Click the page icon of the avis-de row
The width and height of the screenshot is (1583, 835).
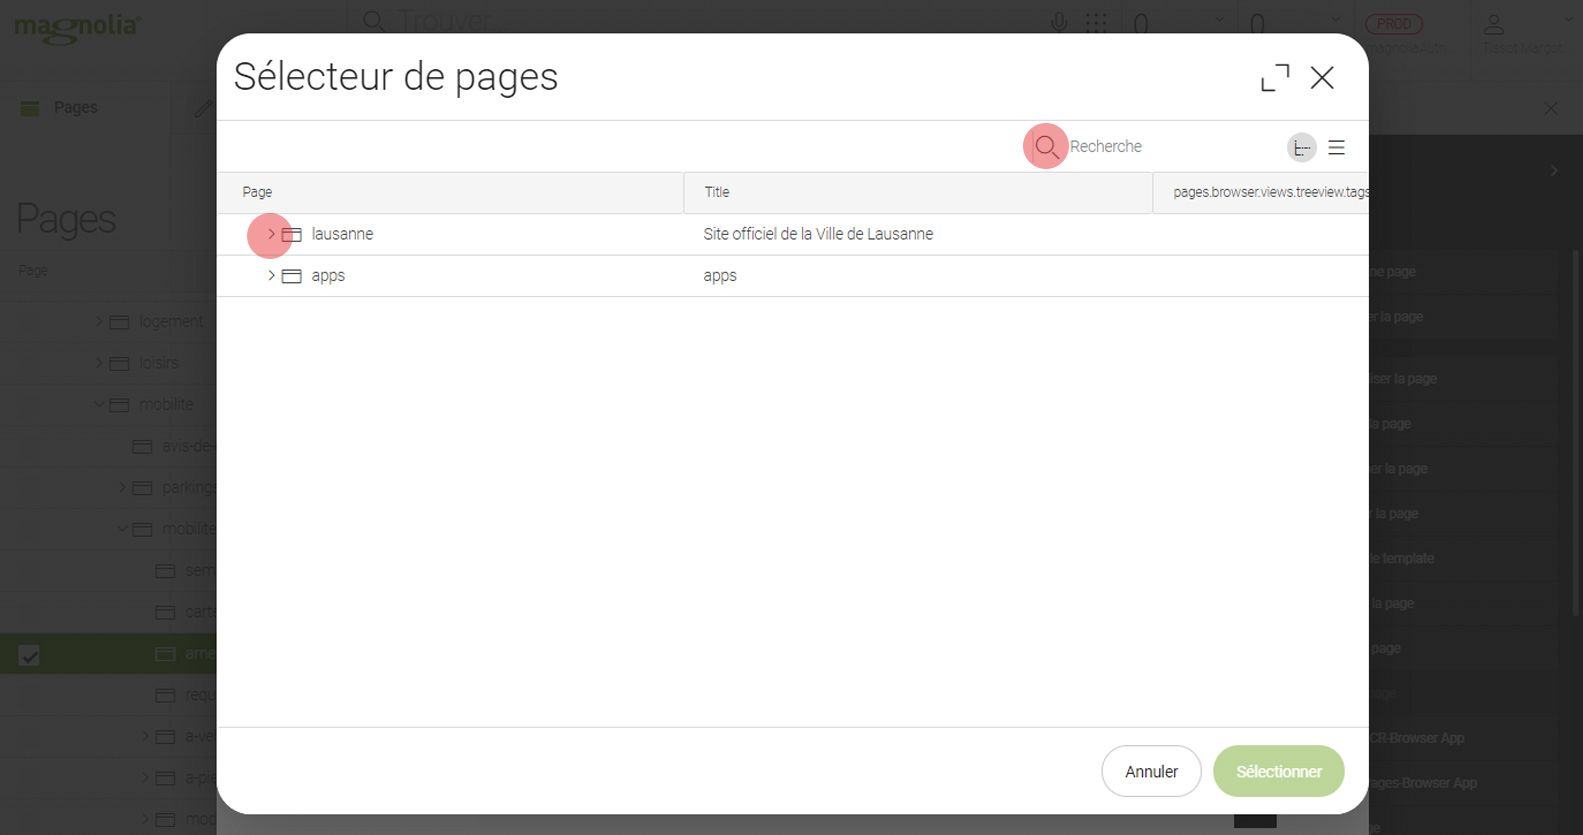(x=143, y=446)
